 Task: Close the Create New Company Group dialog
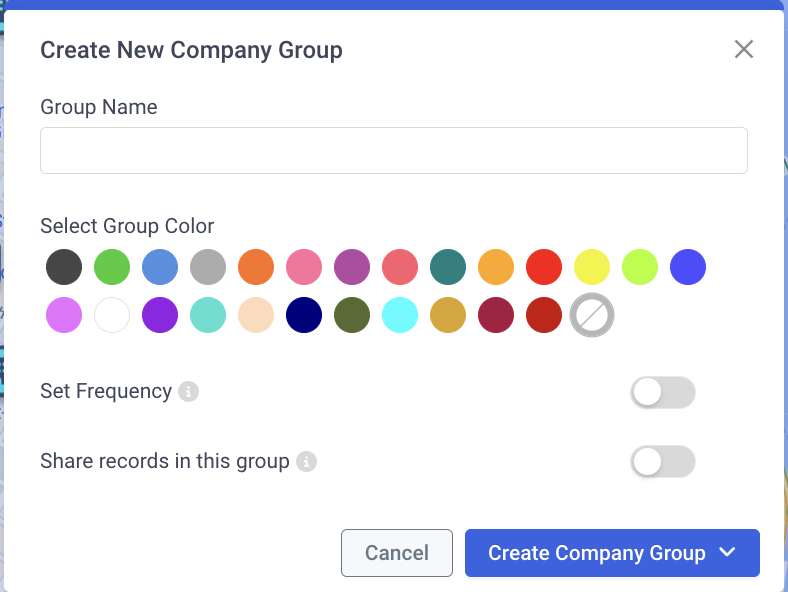point(744,49)
